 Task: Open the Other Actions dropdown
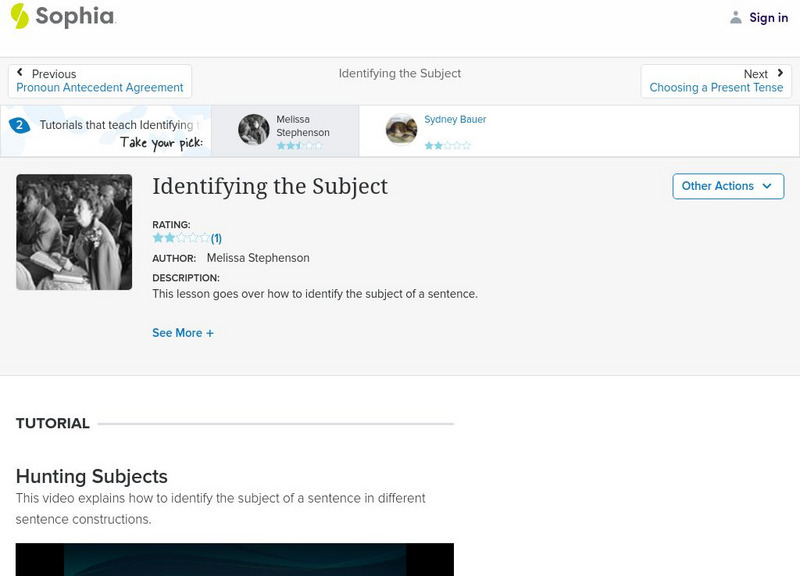click(x=727, y=186)
